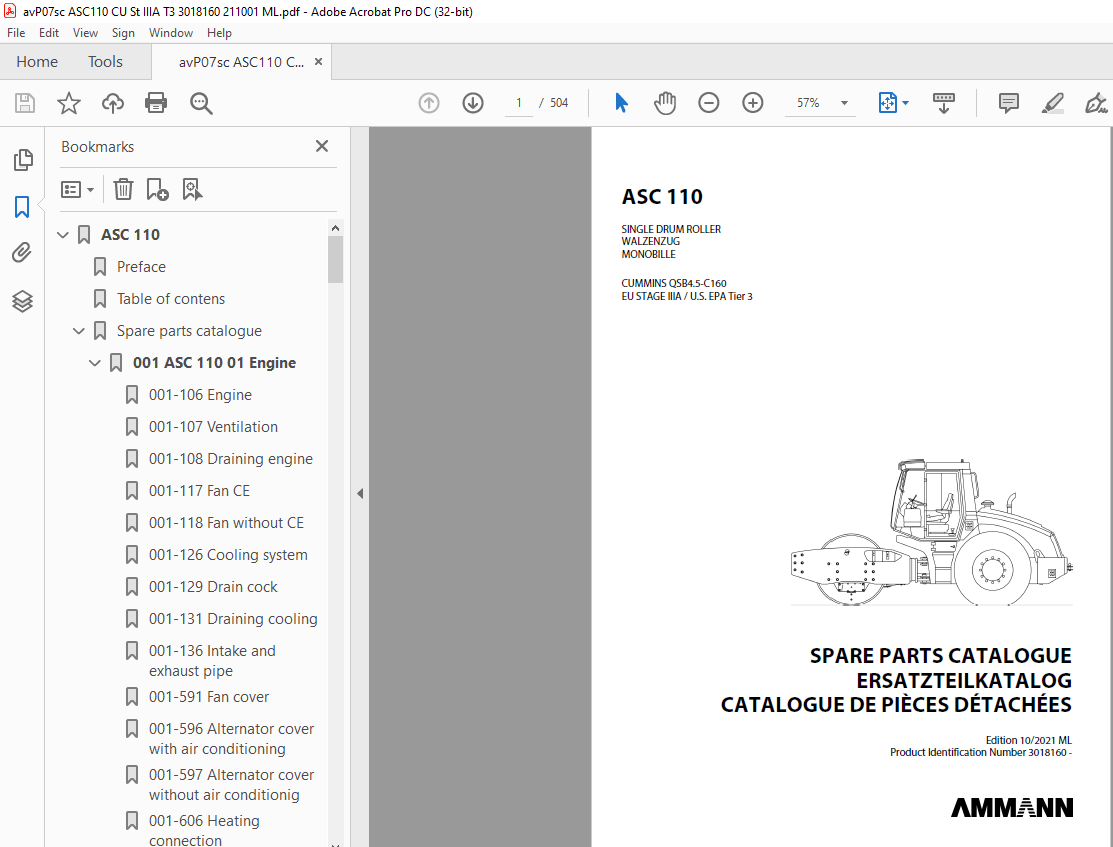
Task: Jump to 001-126 Cooling system bookmark
Action: (x=228, y=554)
